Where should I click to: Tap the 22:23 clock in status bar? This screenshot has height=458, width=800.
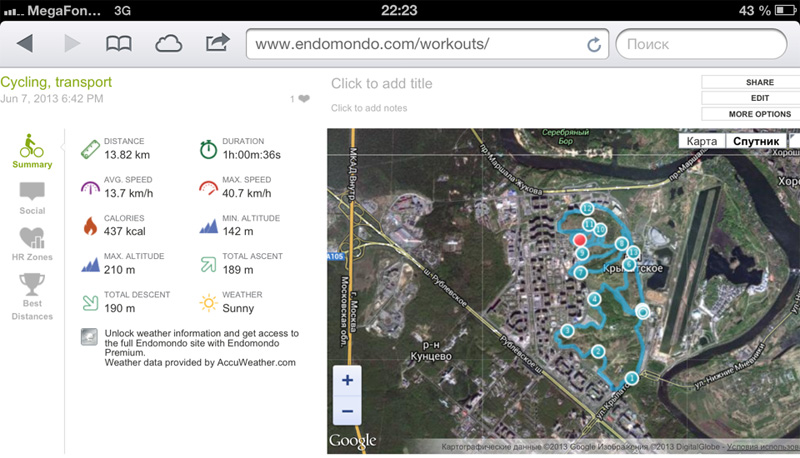click(399, 10)
